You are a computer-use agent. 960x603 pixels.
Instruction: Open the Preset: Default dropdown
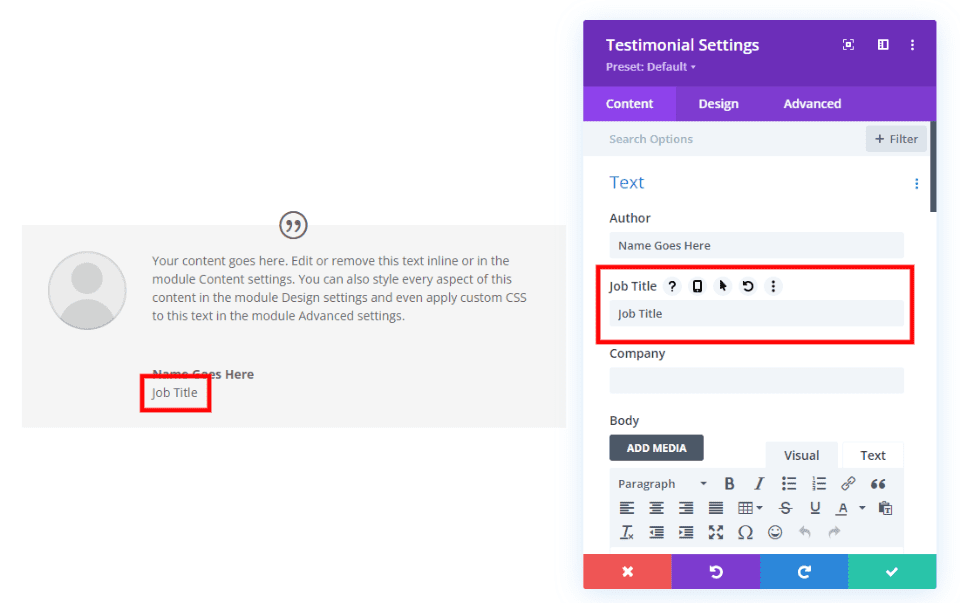pos(651,67)
